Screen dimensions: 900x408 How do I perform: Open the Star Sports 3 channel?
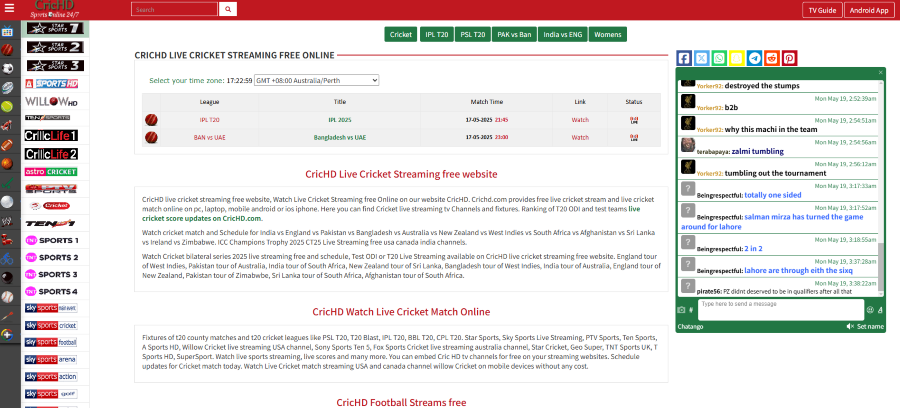click(55, 65)
